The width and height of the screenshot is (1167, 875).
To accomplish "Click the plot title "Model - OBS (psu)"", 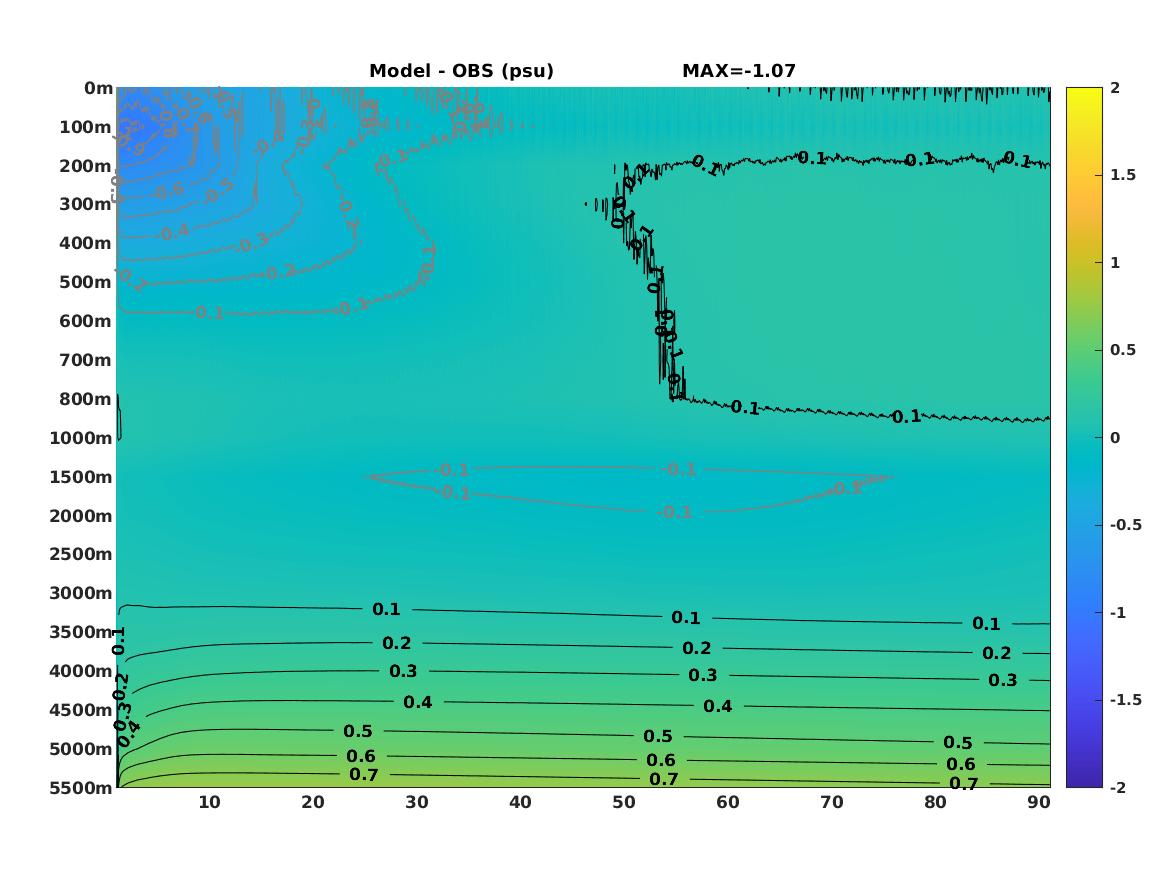I will coord(461,71).
